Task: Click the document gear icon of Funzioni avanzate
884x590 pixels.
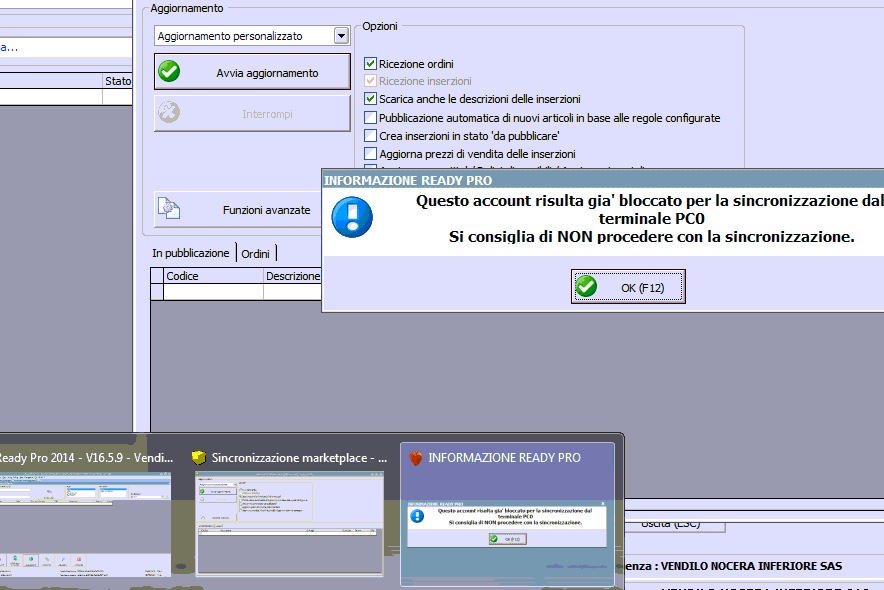Action: click(x=169, y=208)
